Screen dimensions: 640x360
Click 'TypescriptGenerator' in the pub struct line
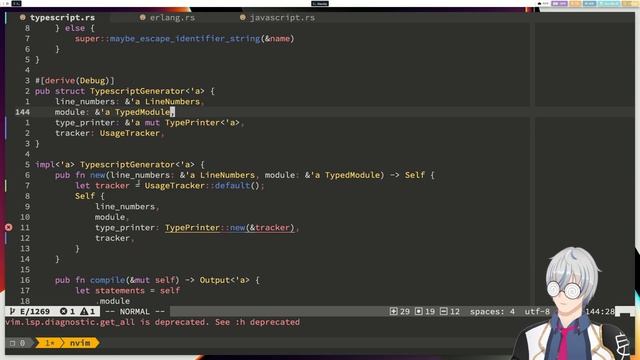click(x=137, y=91)
